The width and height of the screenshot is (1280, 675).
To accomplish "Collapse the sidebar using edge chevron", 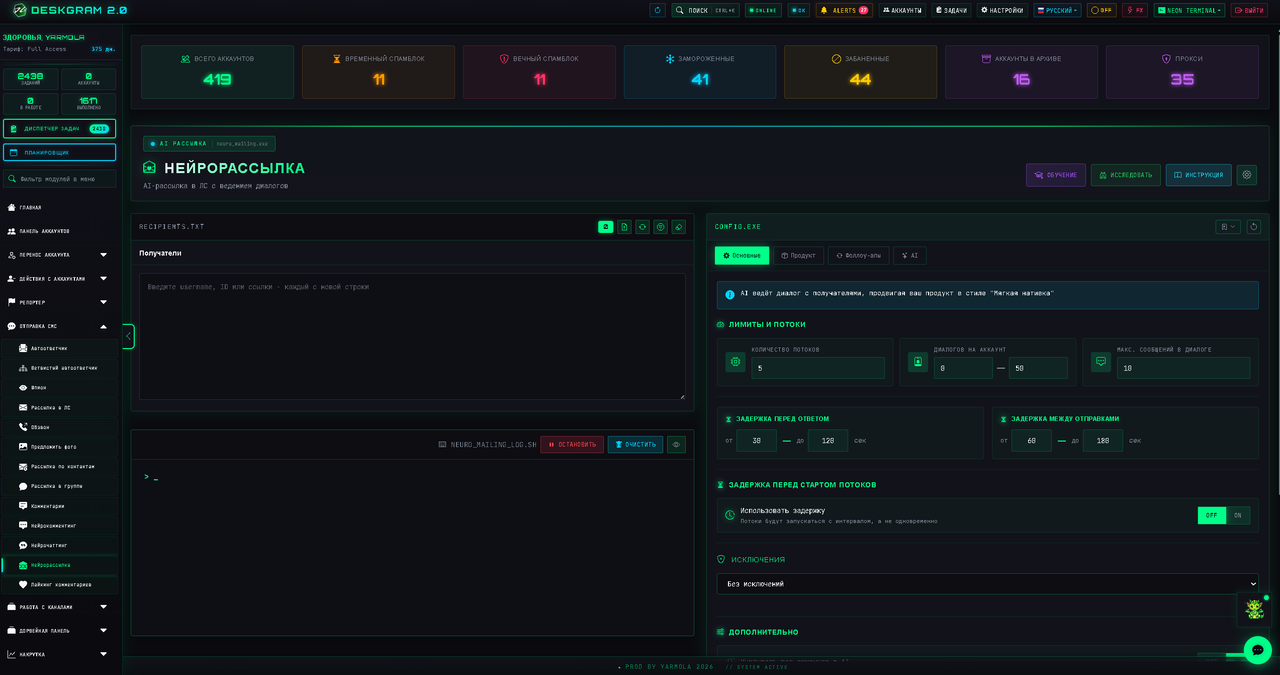I will (128, 337).
